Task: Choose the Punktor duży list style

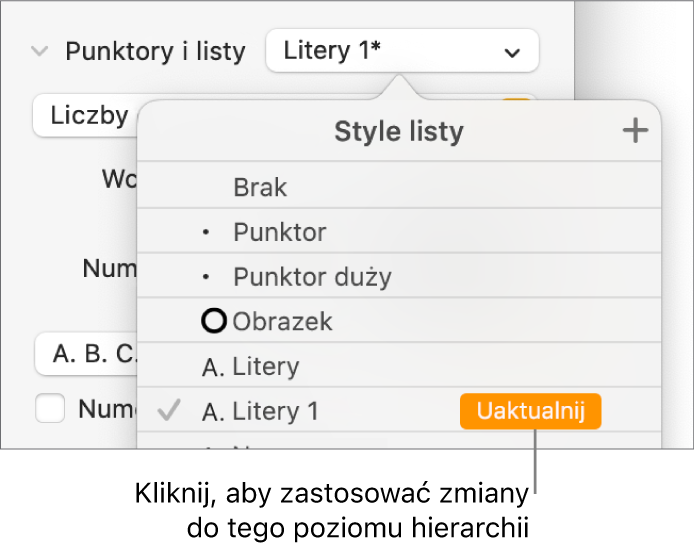Action: pyautogui.click(x=399, y=276)
